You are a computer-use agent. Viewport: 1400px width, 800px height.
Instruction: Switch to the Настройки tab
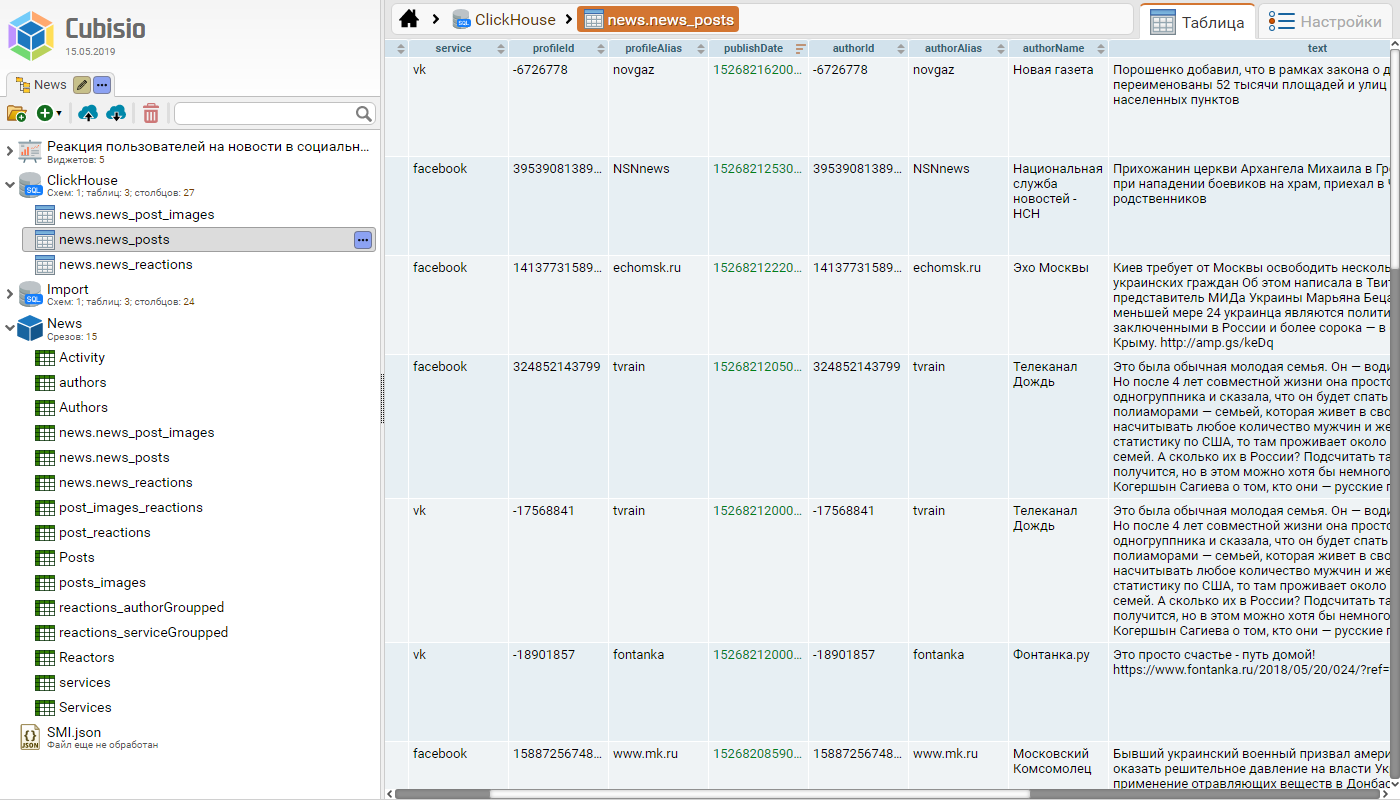(1326, 22)
